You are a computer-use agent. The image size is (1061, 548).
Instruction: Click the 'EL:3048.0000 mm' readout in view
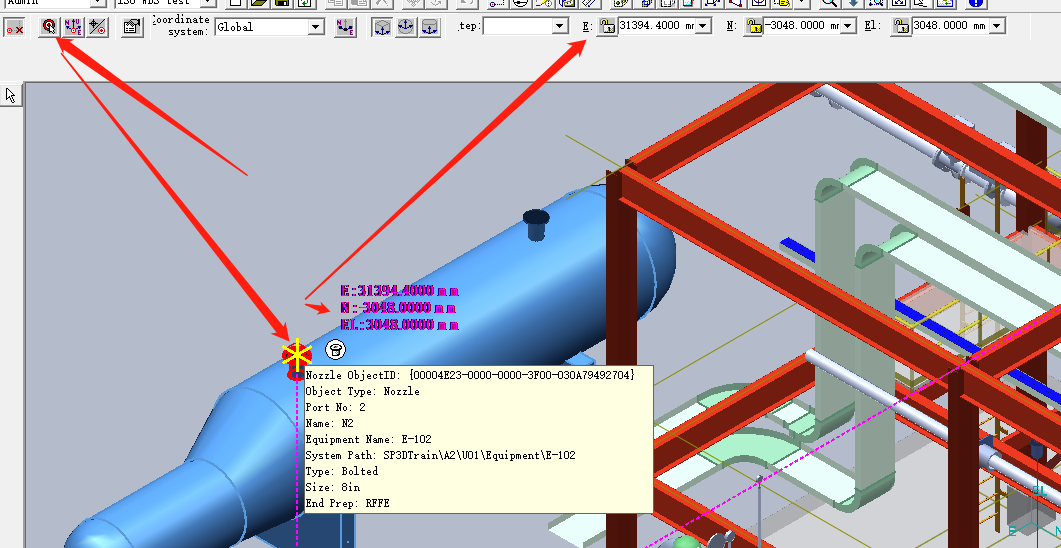coord(400,325)
